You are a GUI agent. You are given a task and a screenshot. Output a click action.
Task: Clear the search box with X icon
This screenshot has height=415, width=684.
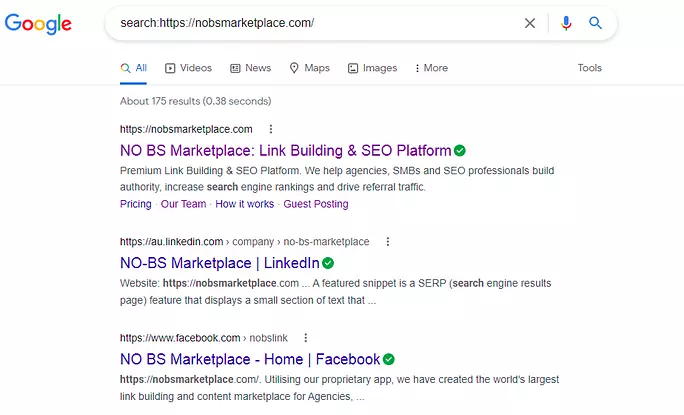click(x=530, y=23)
